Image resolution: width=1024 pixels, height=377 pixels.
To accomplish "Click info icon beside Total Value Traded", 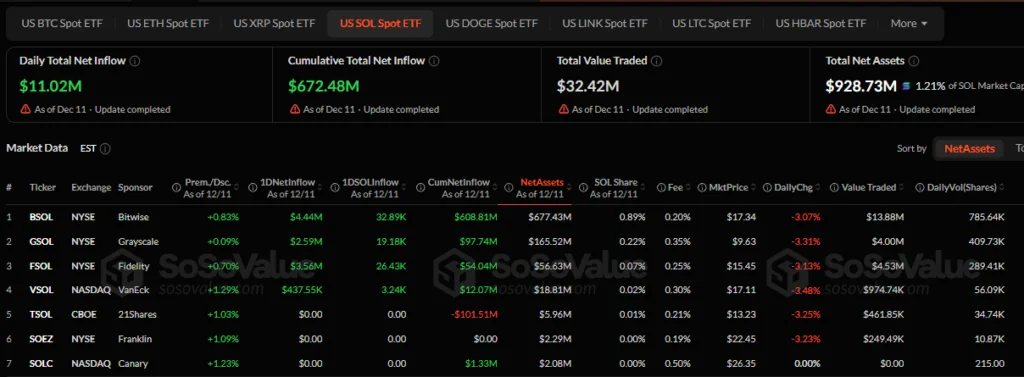I will (657, 61).
